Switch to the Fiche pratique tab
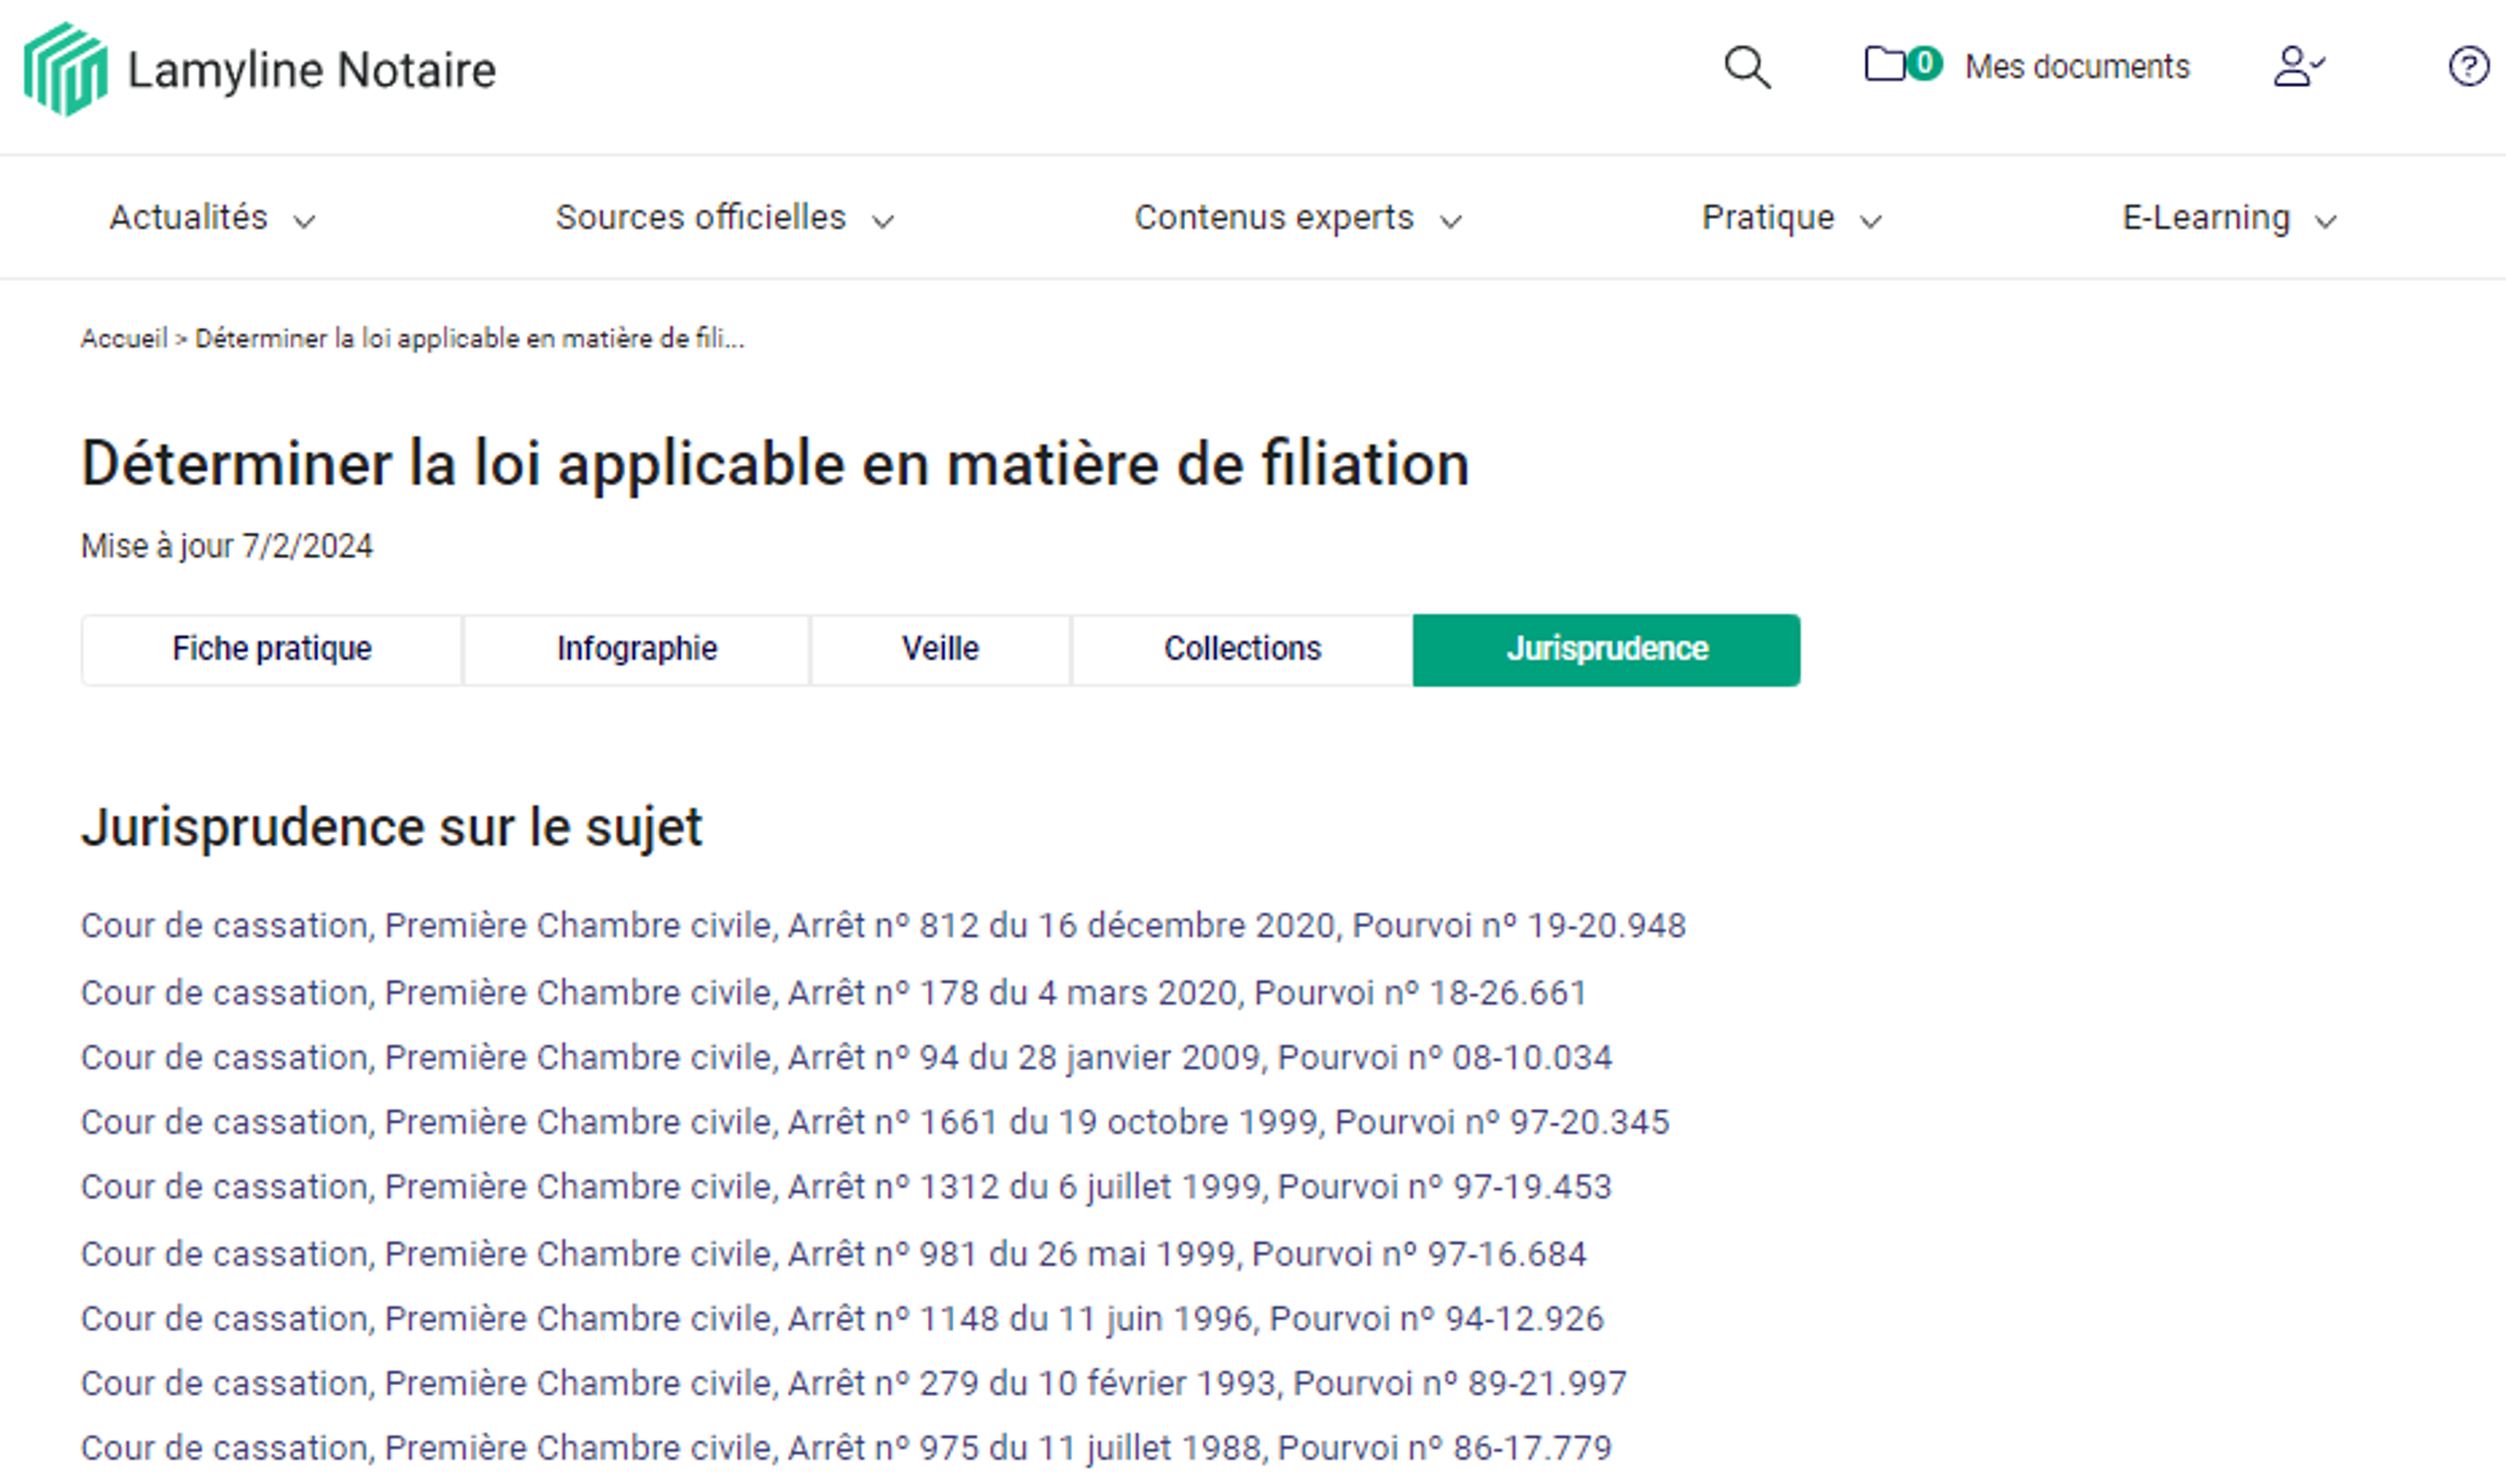Viewport: 2506px width, 1484px height. click(272, 649)
